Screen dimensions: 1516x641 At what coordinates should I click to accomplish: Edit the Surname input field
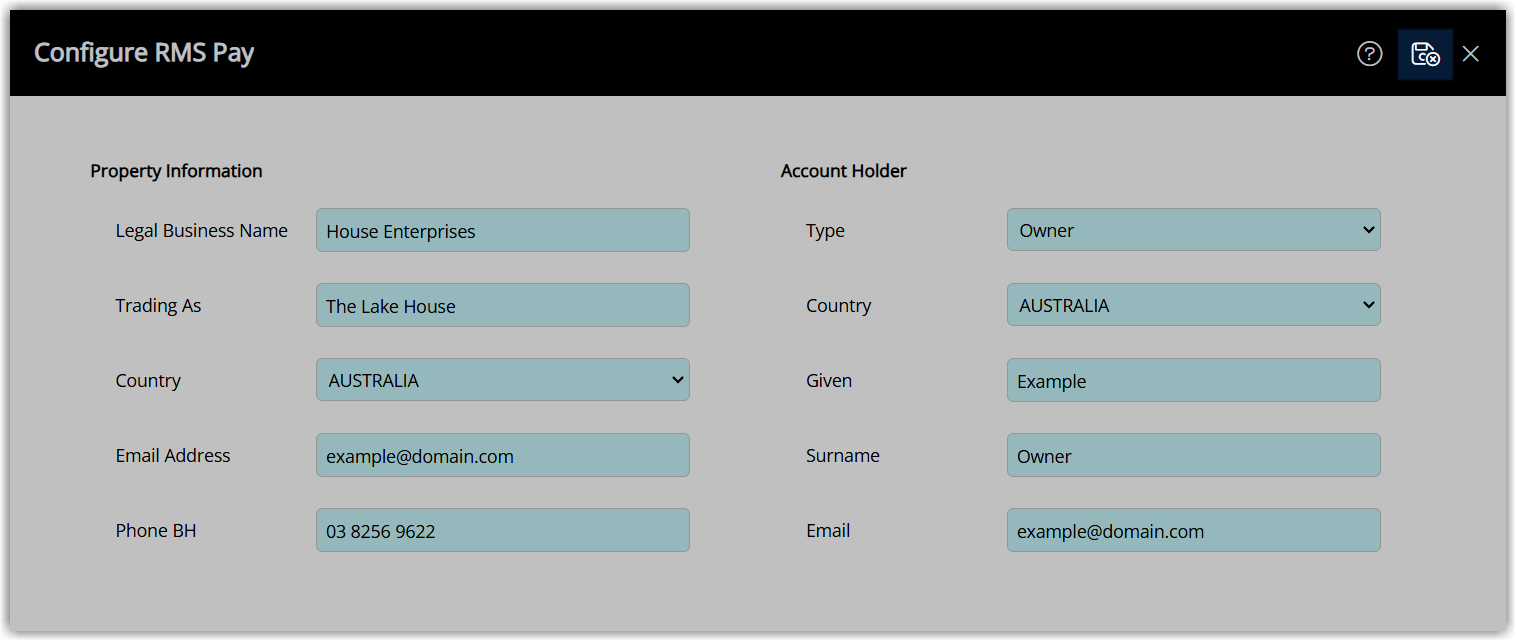[x=1194, y=455]
